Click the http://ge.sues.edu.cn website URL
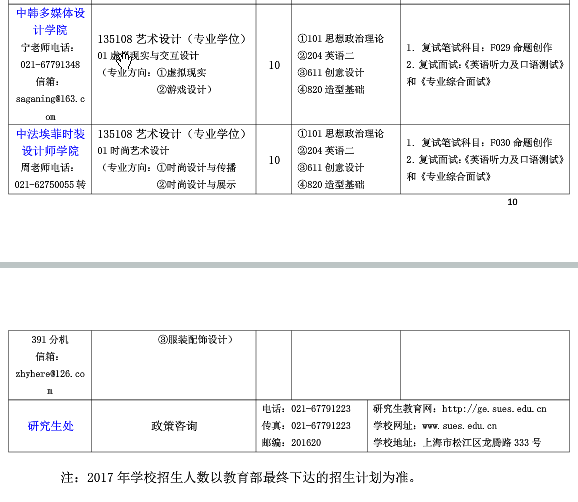The height and width of the screenshot is (502, 578). pos(494,409)
